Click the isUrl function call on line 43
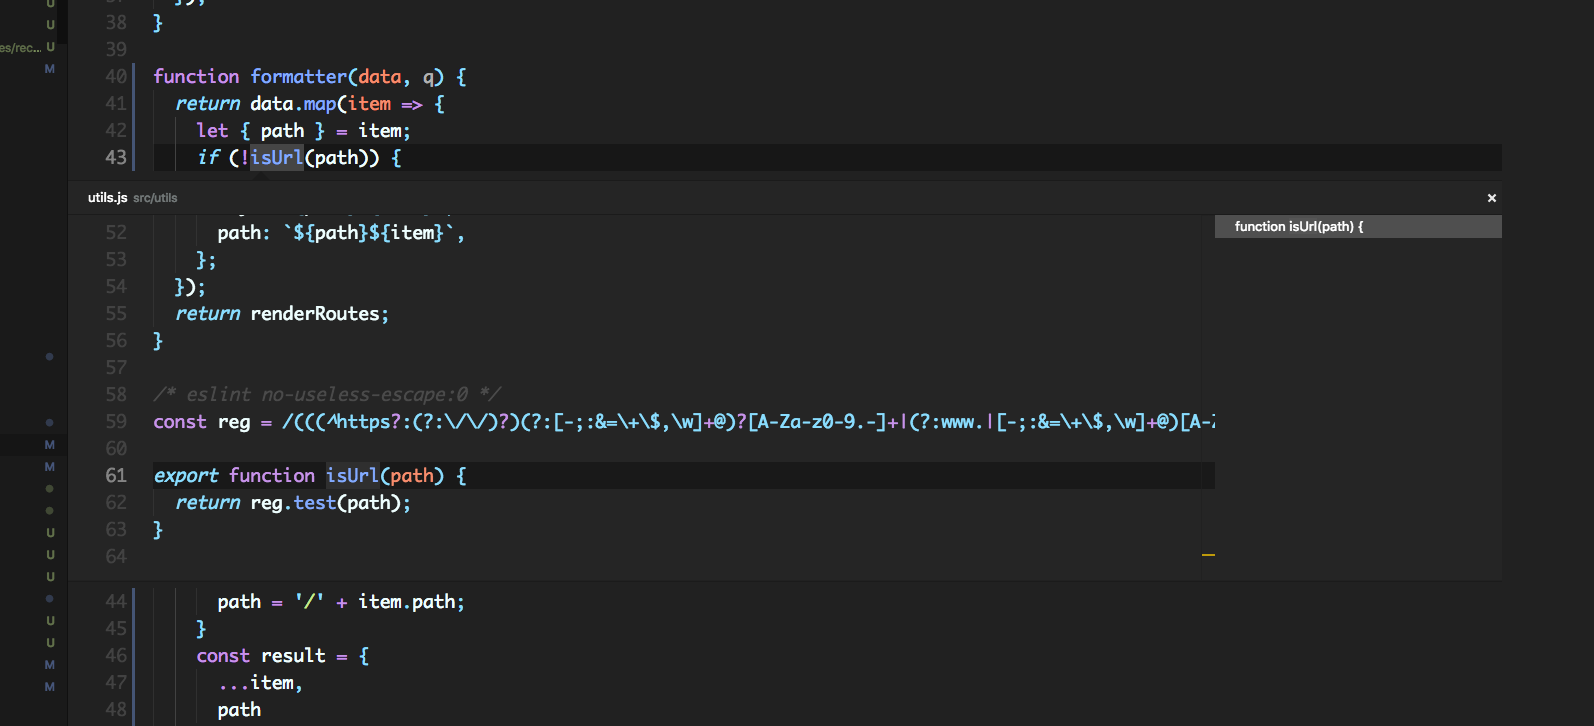 point(275,157)
